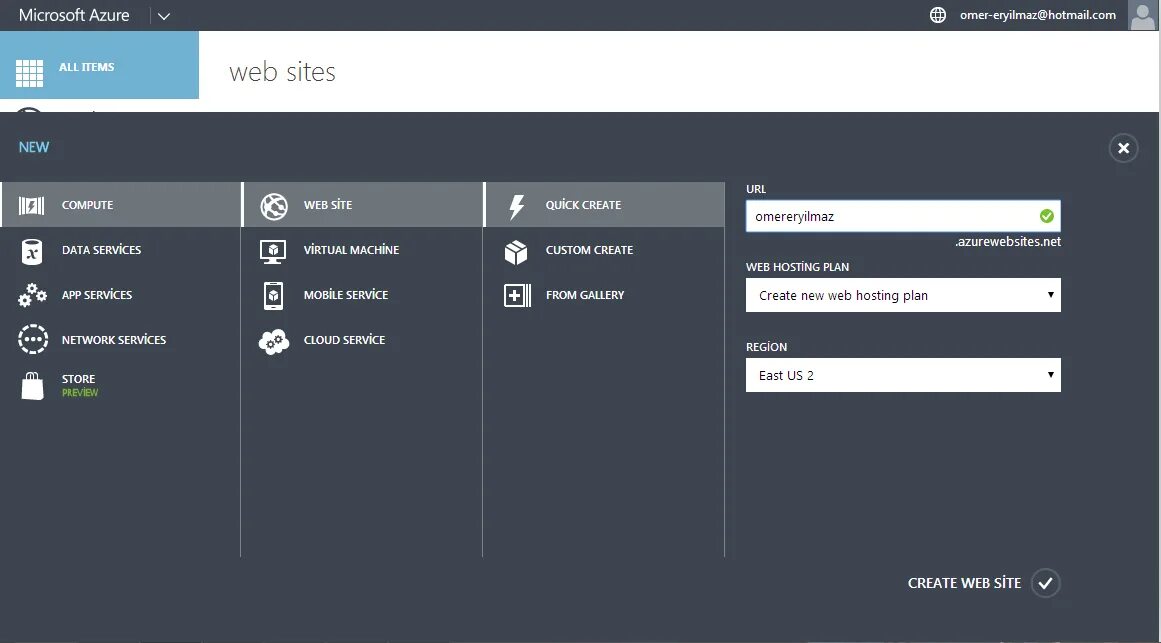Select the Network Services menu item
Screen dimensions: 1161x643
pos(121,339)
